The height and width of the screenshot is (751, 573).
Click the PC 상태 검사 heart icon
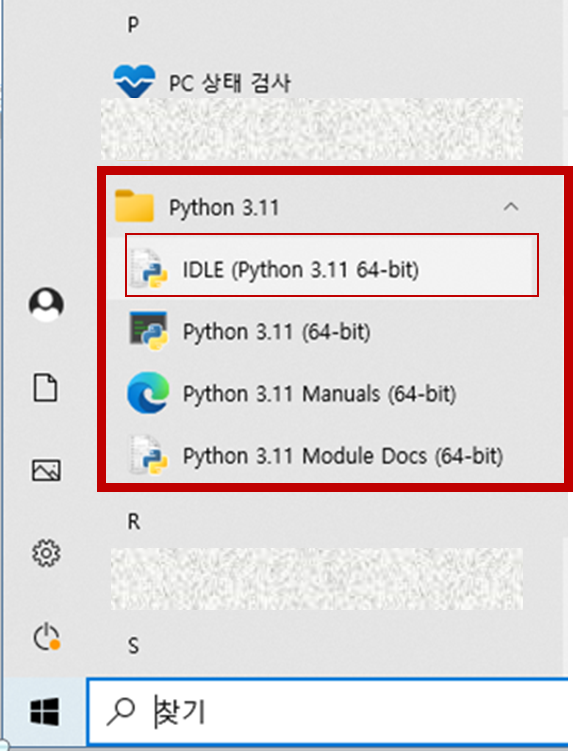coord(134,81)
